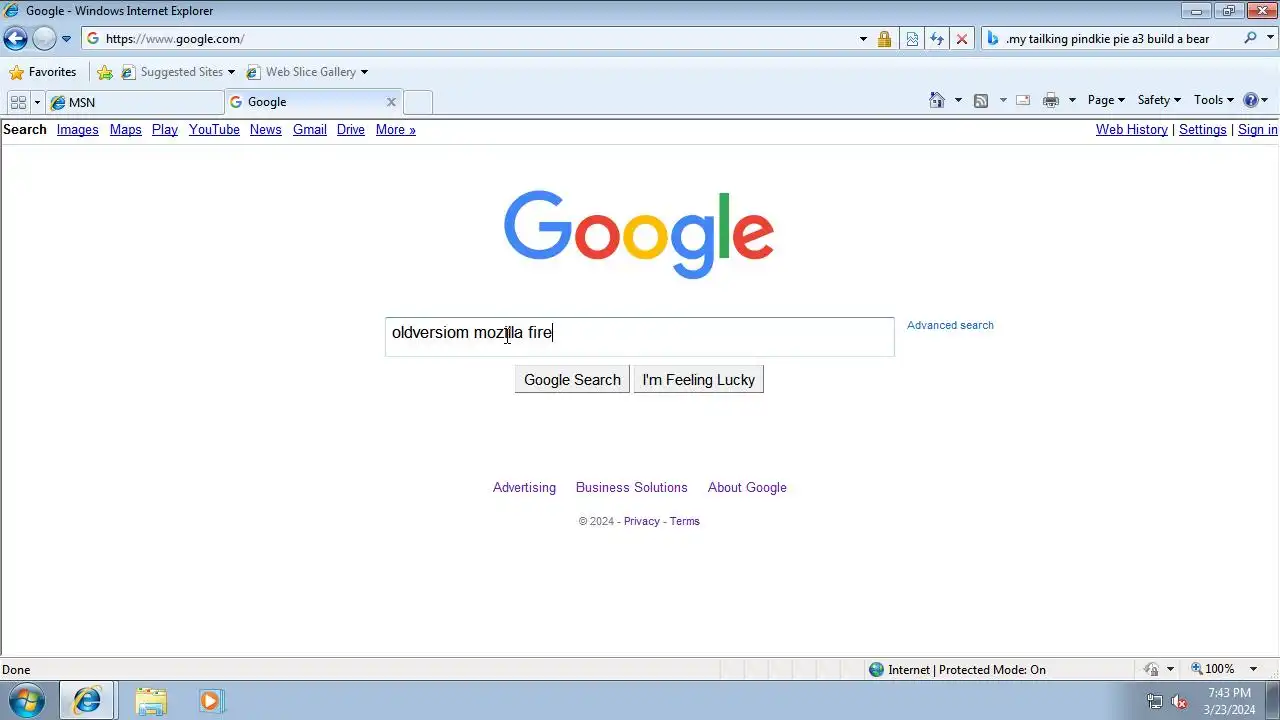Screen dimensions: 1280x720
Task: Click the Read Mail envelope icon
Action: tap(1023, 100)
